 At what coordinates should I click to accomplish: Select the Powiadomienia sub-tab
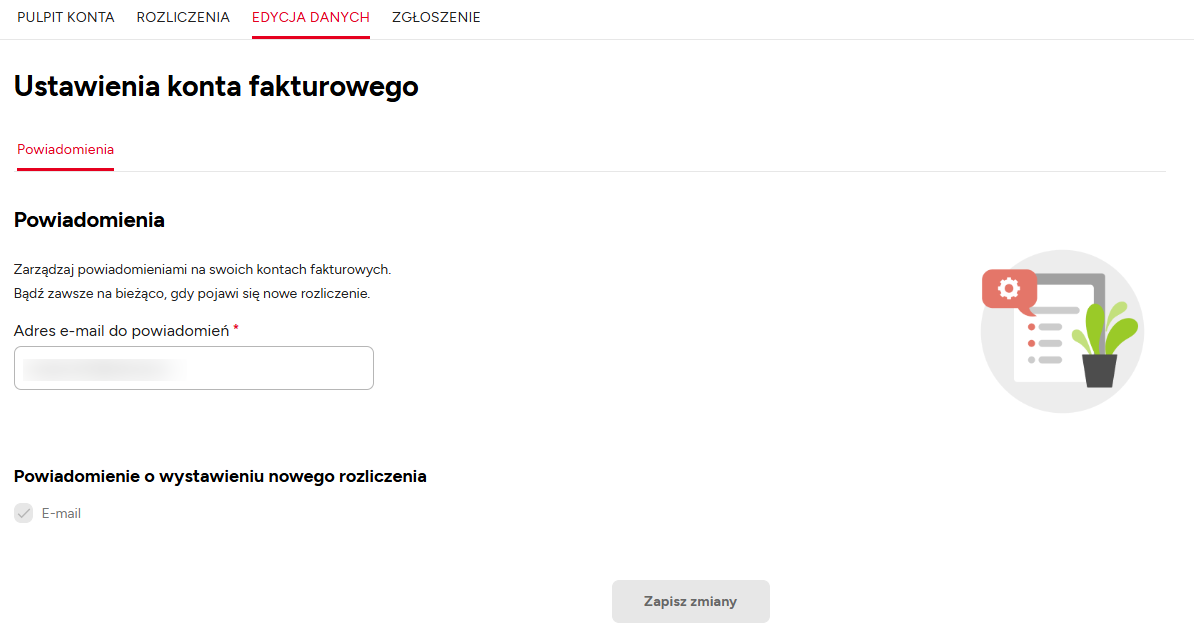[x=65, y=149]
